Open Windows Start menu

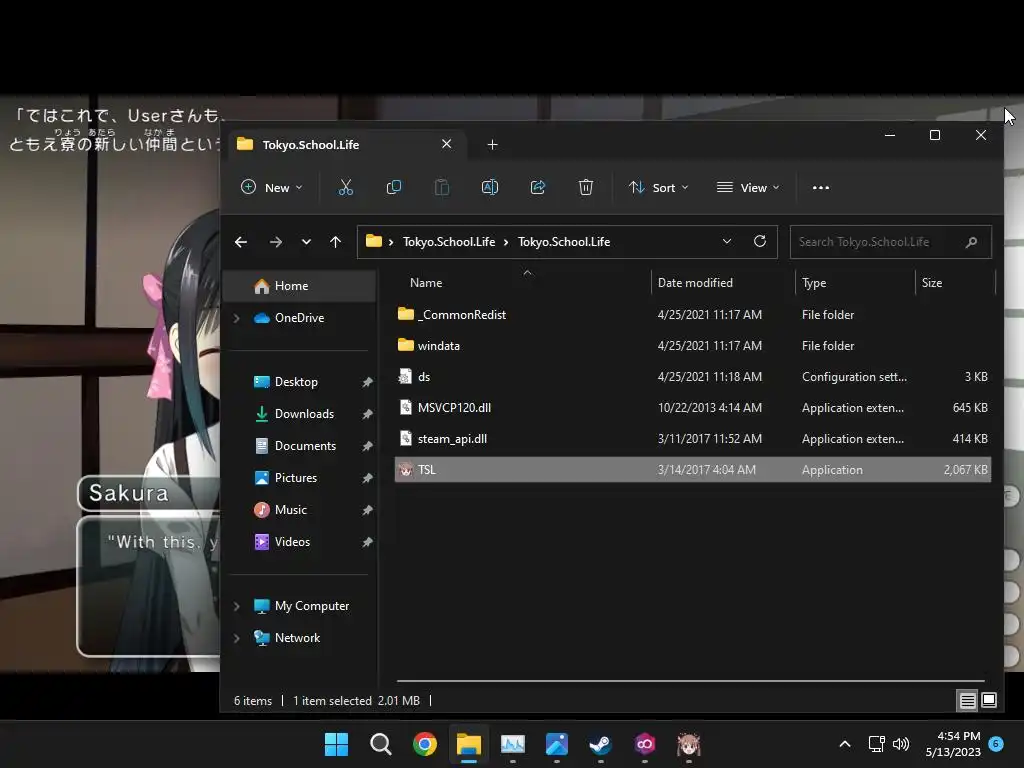pyautogui.click(x=336, y=744)
